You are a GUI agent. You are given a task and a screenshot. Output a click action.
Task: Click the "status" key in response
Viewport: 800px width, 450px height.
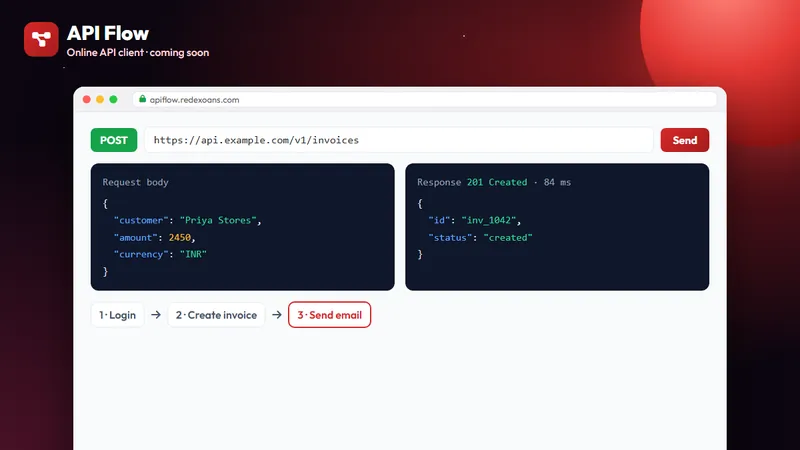[450, 237]
